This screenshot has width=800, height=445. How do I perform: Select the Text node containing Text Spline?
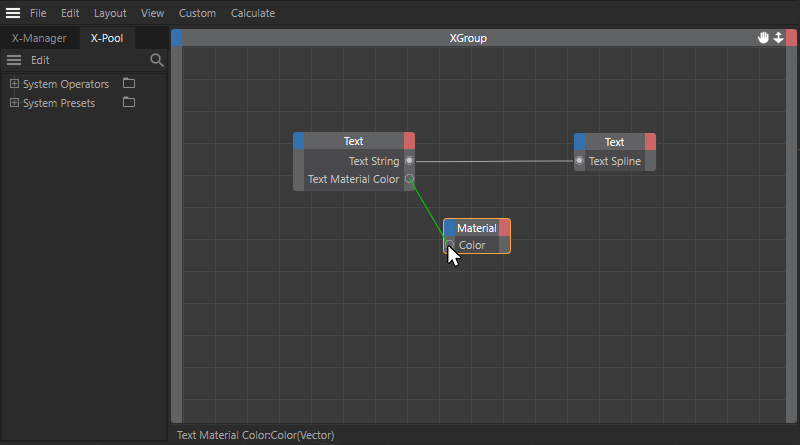(x=615, y=142)
